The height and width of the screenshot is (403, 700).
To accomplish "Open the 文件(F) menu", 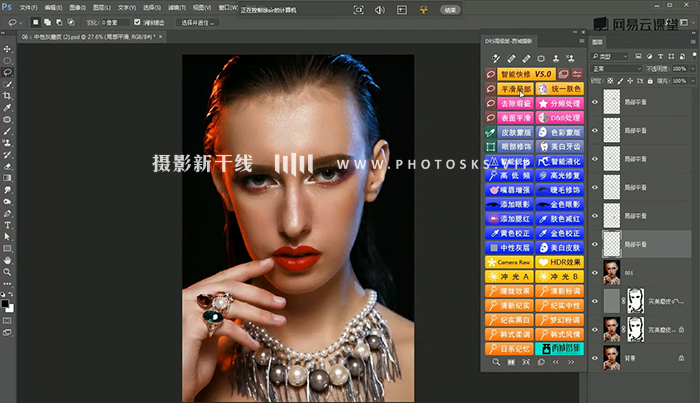I will click(x=28, y=8).
